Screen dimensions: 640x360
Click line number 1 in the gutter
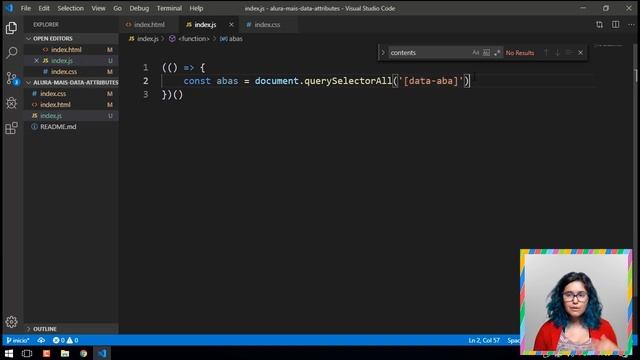point(145,67)
